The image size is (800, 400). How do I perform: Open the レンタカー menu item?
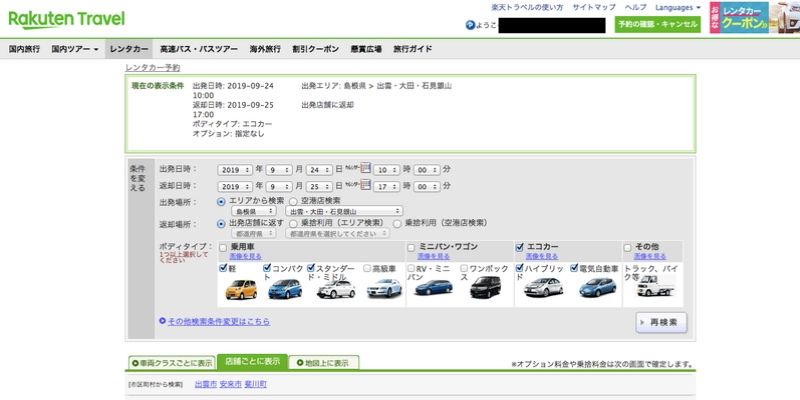click(x=129, y=49)
